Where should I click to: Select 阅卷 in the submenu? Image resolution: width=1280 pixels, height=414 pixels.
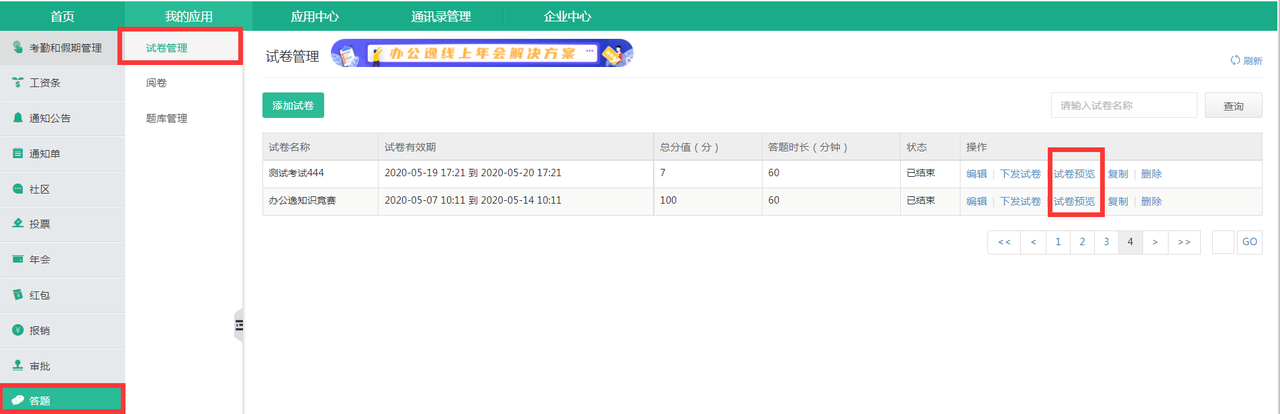pos(156,83)
